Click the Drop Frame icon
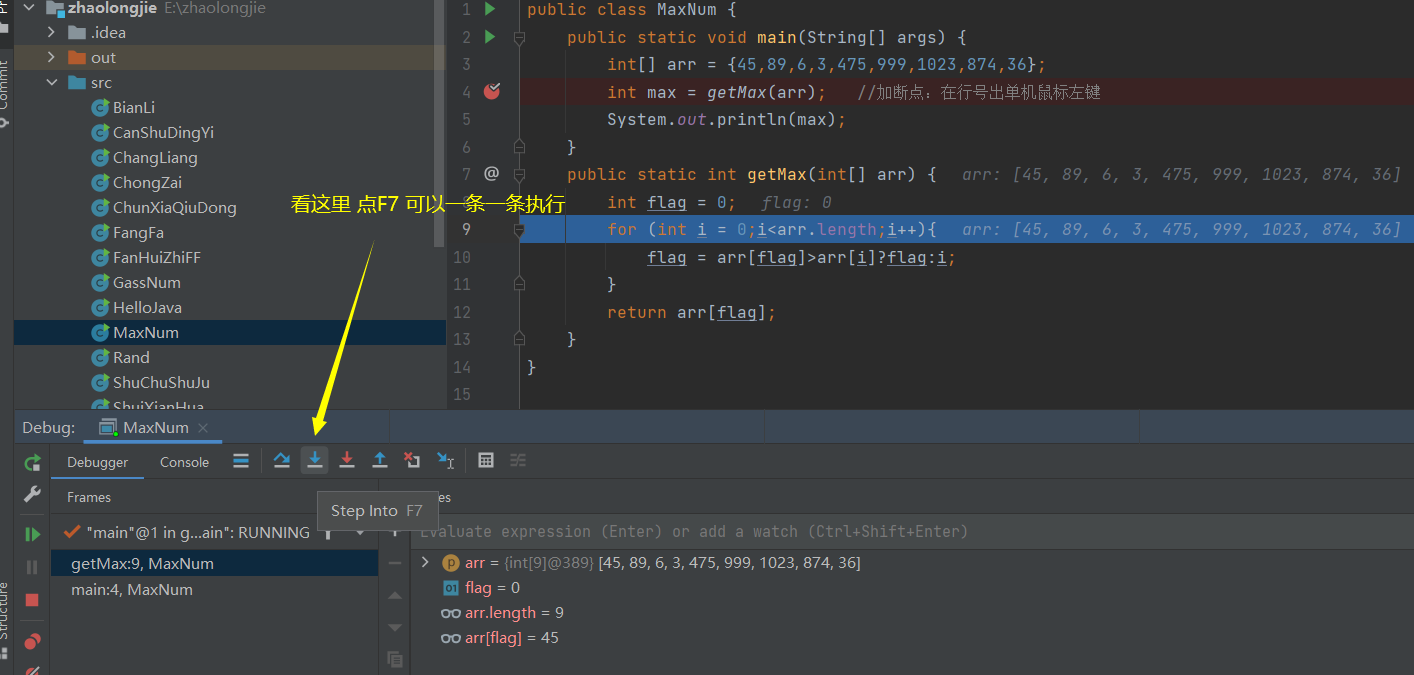 tap(412, 460)
